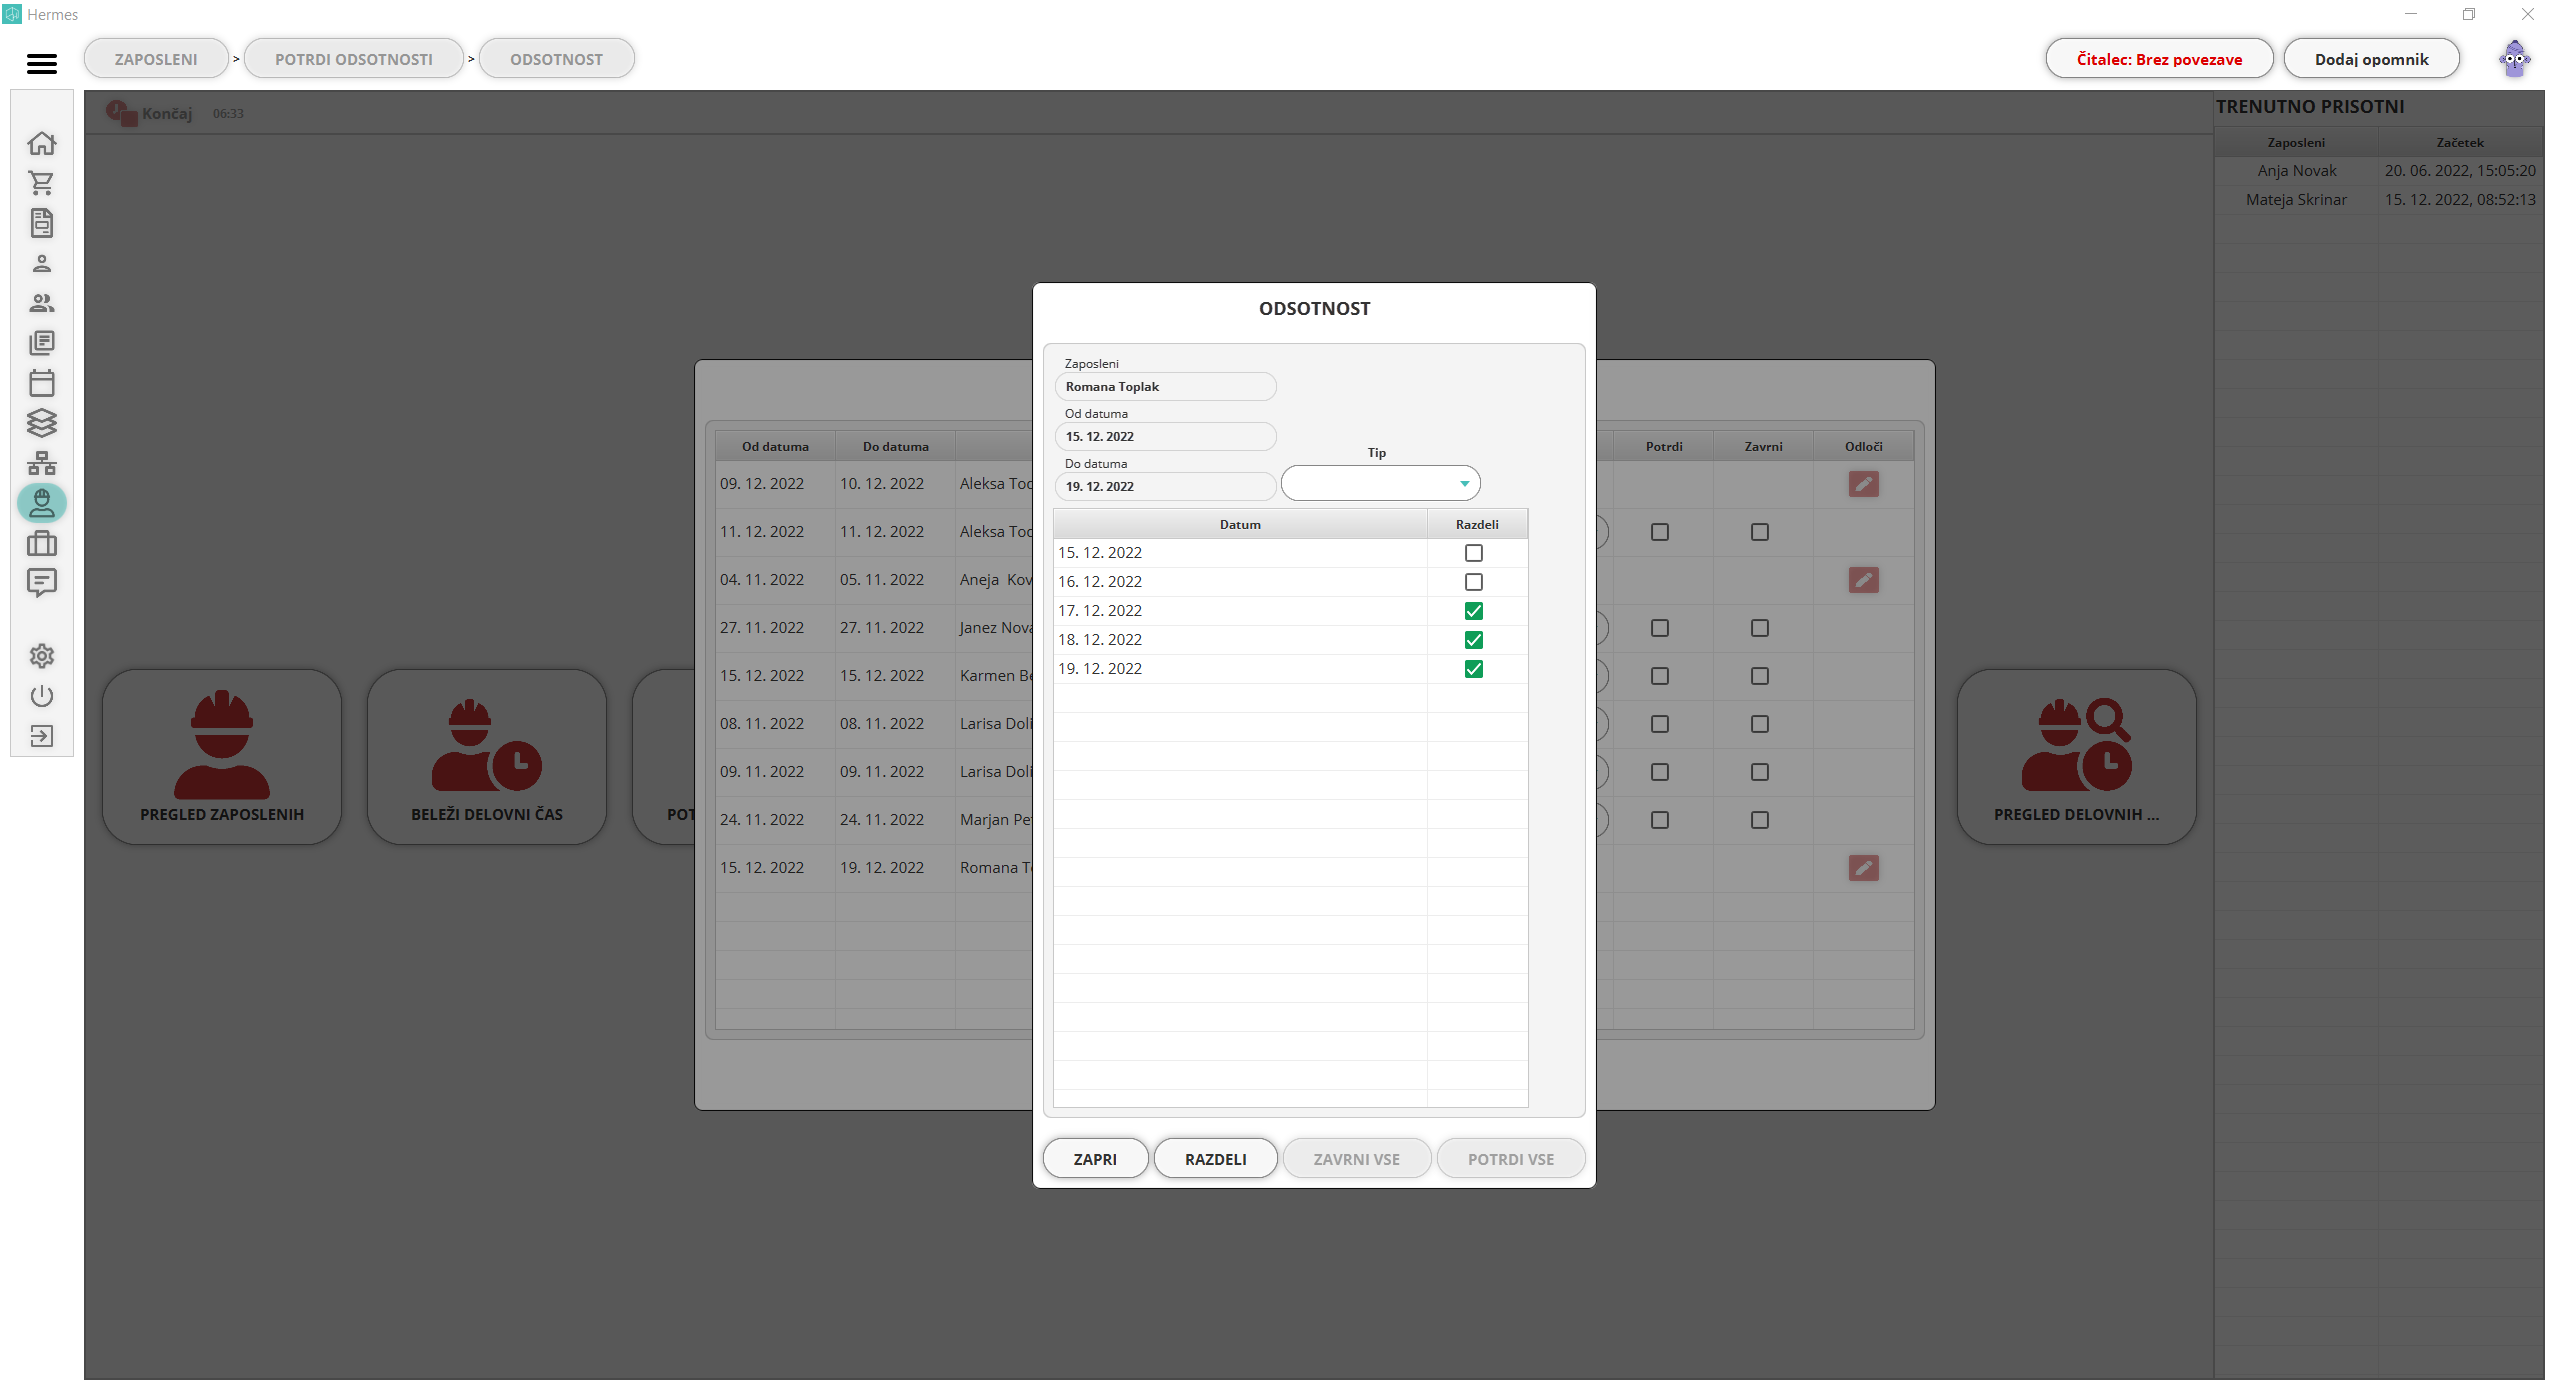Open the stacked pages sidebar icon
The width and height of the screenshot is (2557, 1397).
click(x=42, y=343)
